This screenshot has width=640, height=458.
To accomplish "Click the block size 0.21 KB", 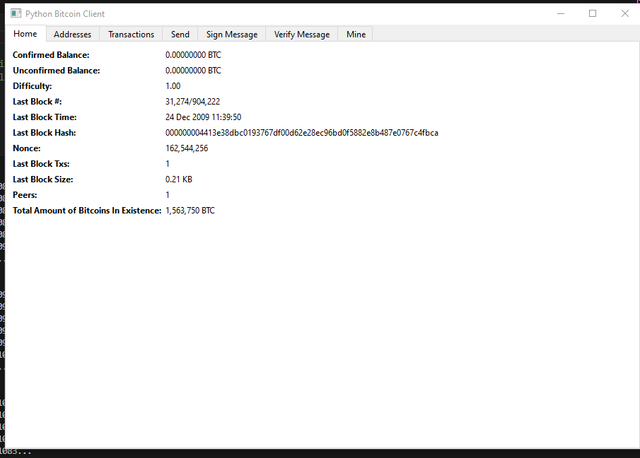I will pos(179,179).
